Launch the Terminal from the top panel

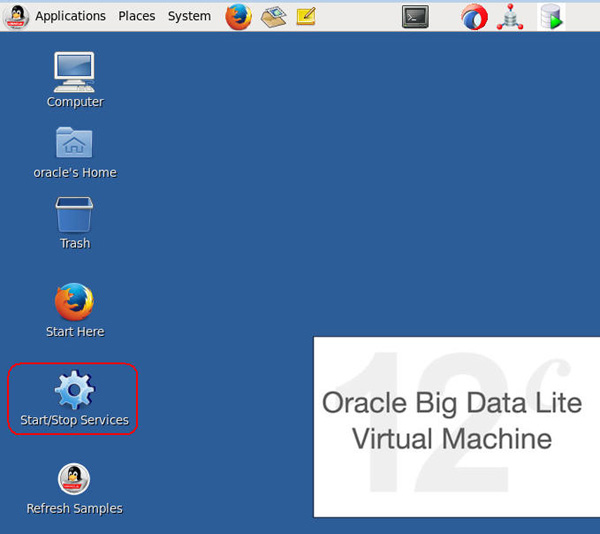tap(415, 17)
